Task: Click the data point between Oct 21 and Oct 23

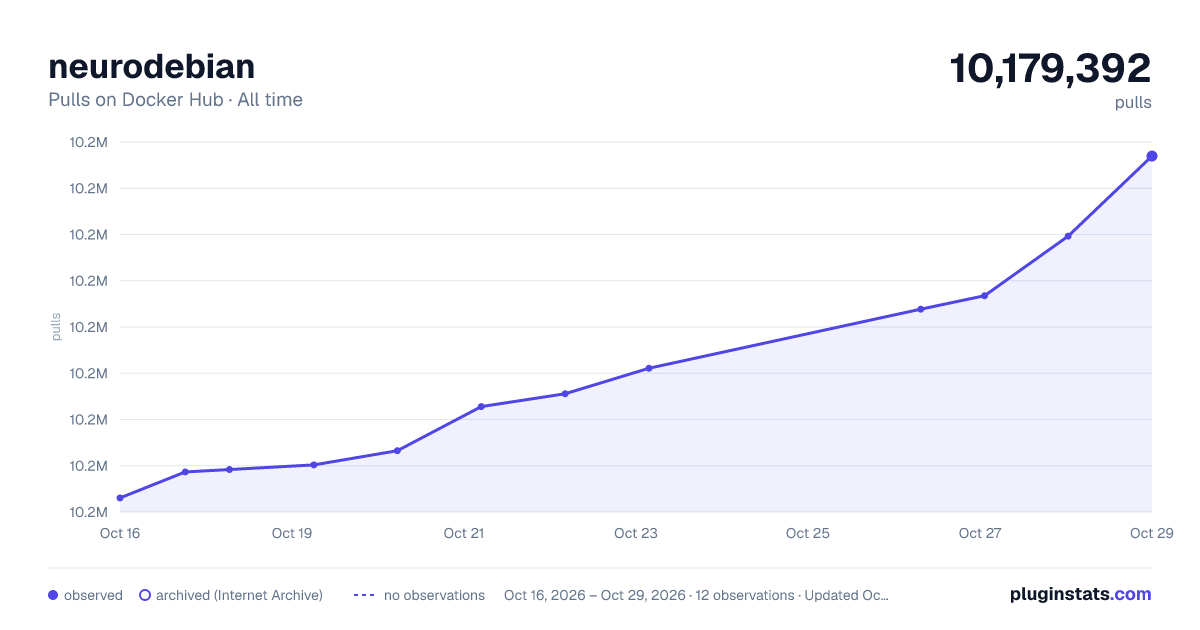Action: pos(565,394)
